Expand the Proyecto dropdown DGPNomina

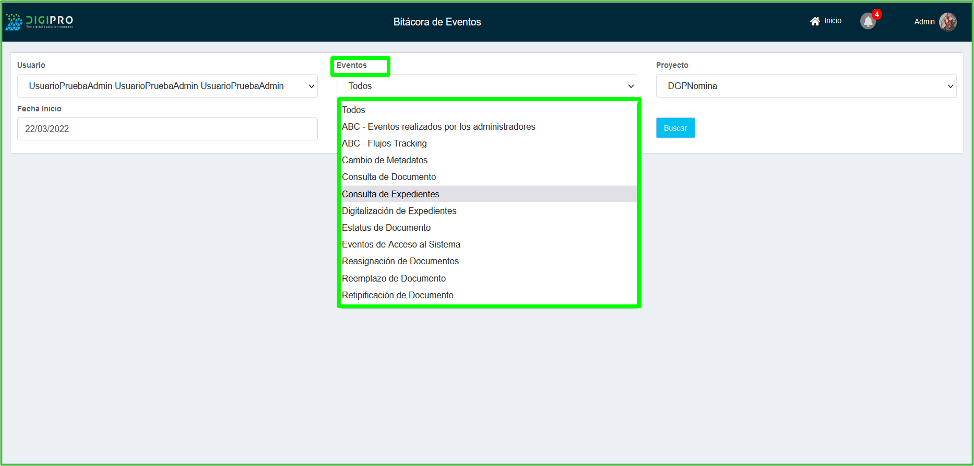(x=806, y=86)
